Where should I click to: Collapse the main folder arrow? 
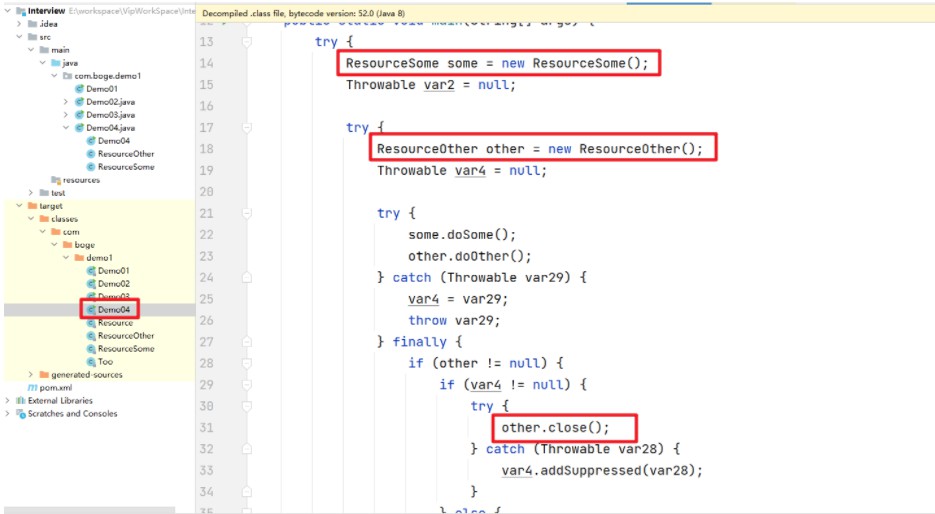coord(31,50)
